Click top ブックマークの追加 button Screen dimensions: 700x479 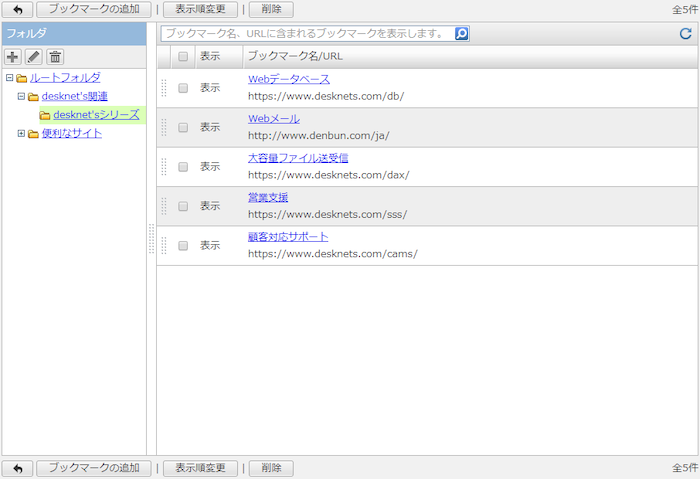94,9
